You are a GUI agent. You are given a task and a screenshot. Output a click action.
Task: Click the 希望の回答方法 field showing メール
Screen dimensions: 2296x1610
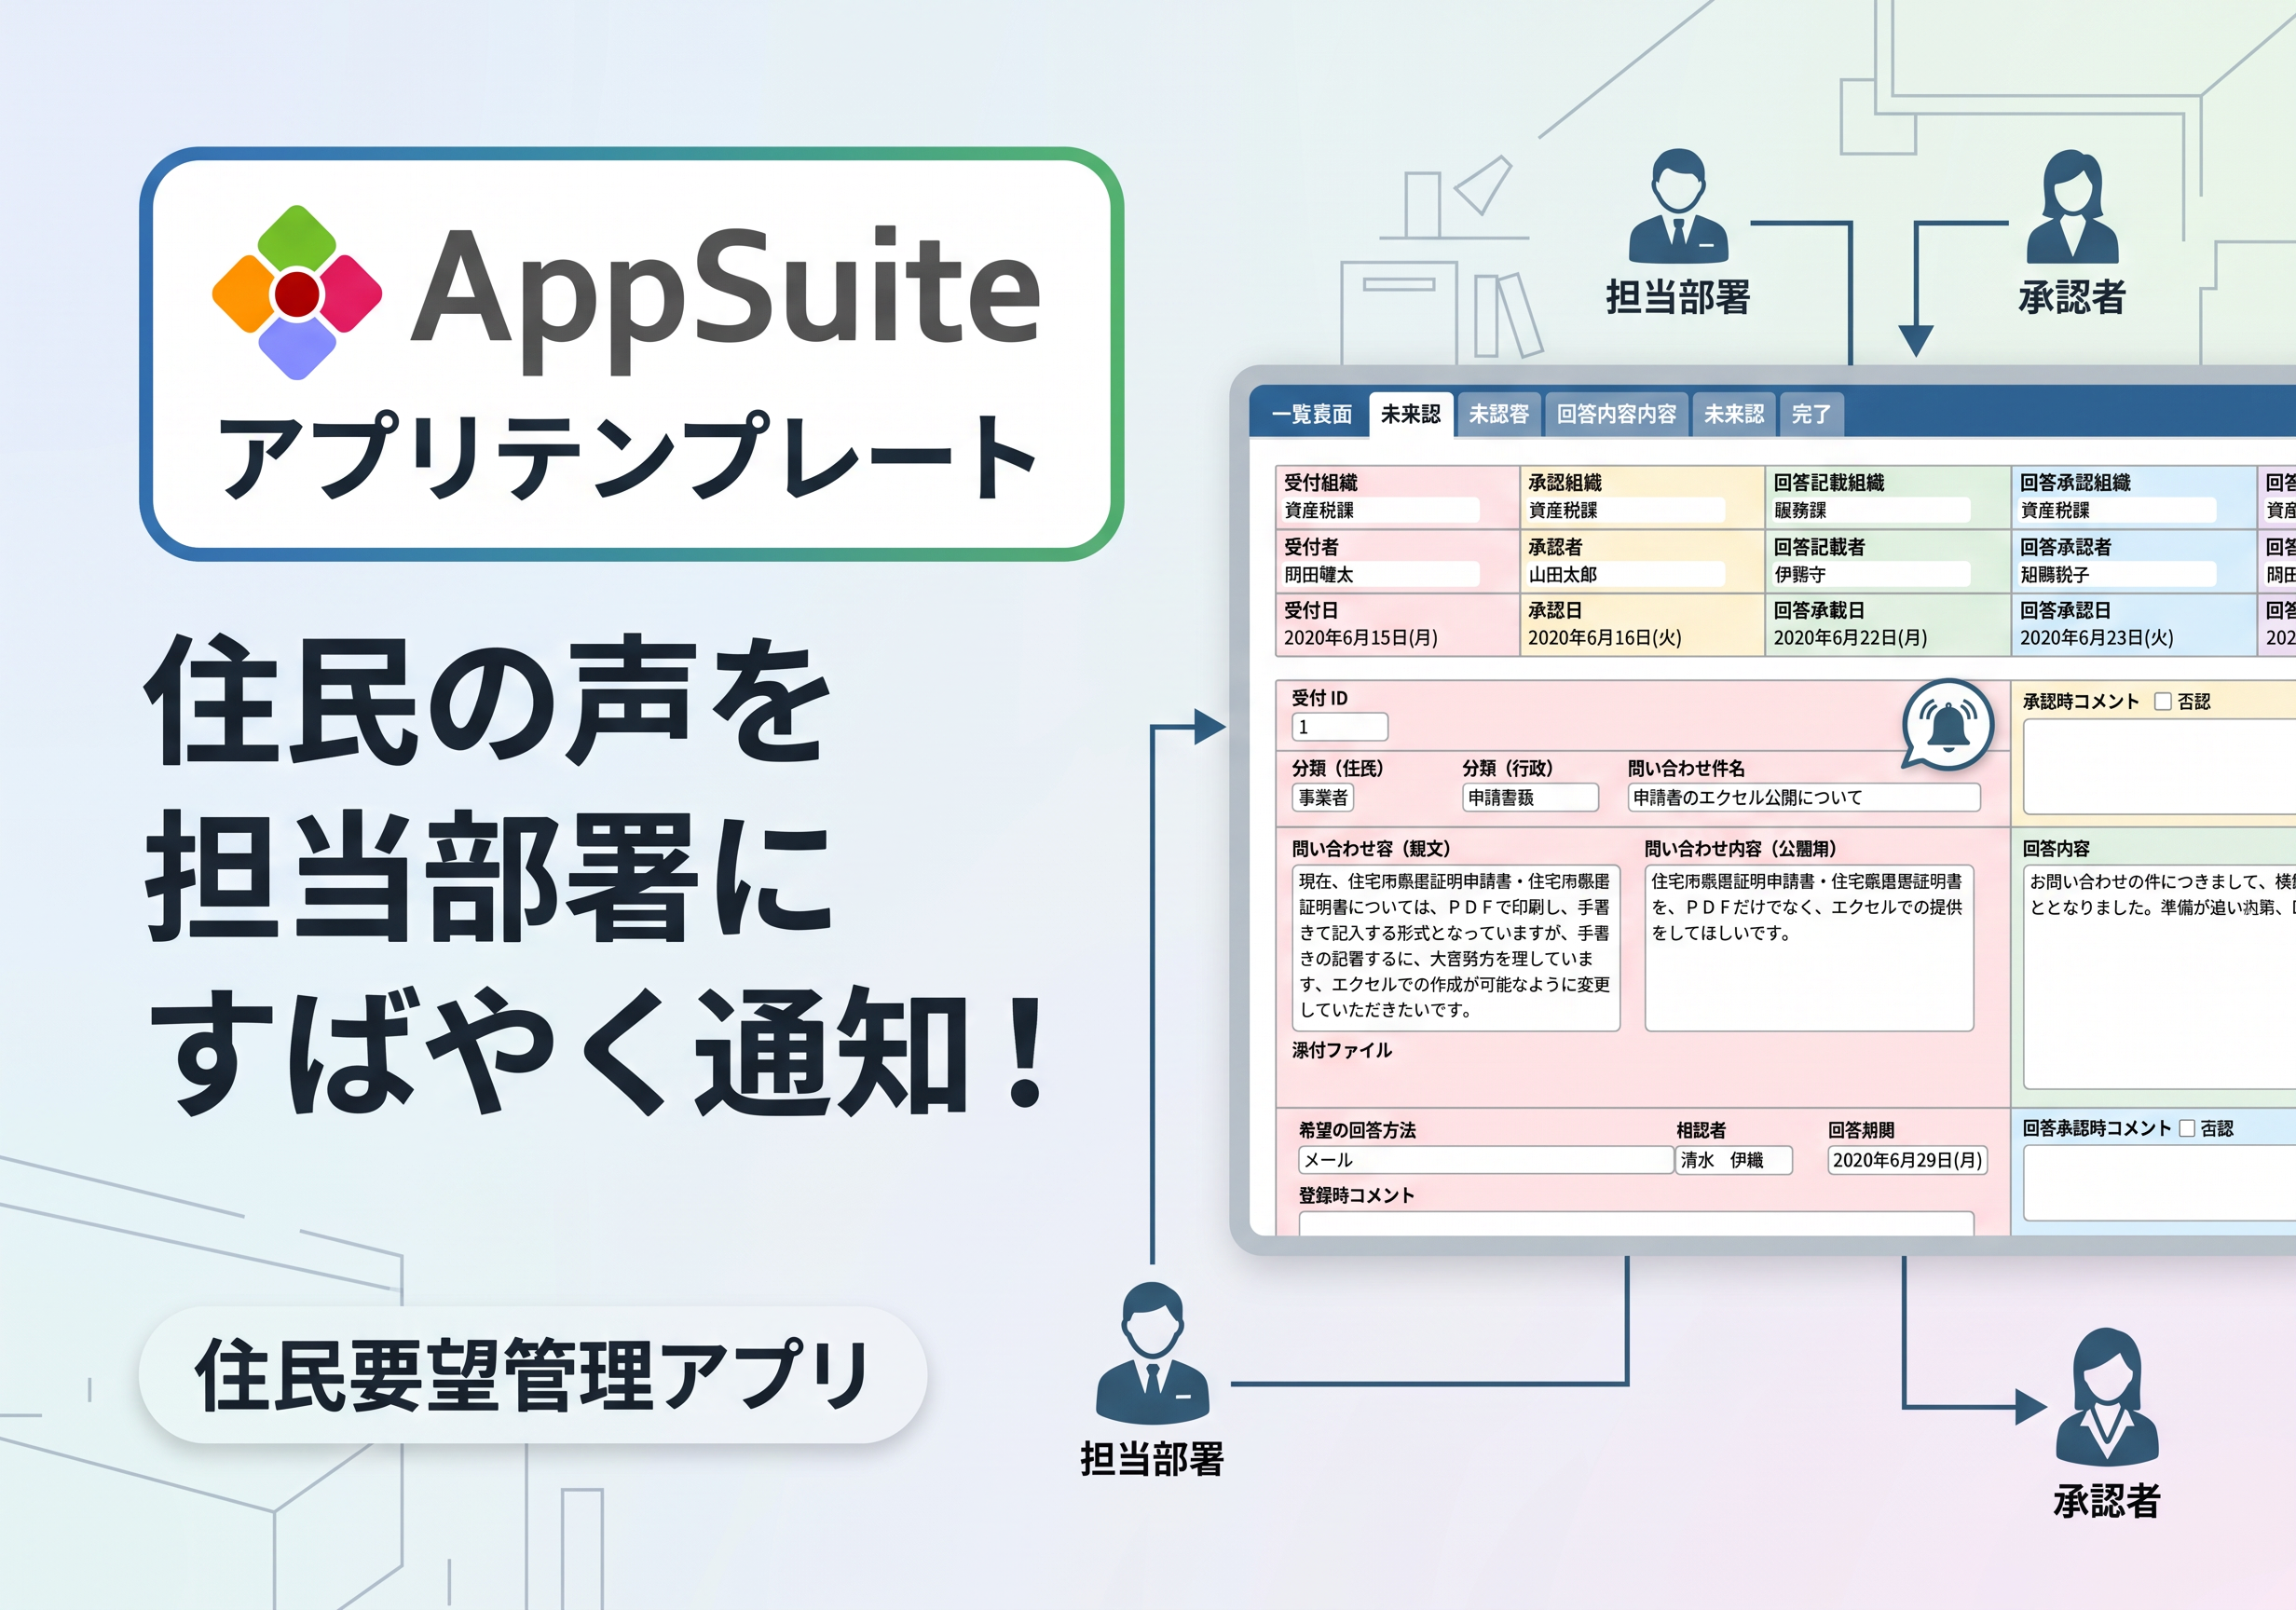1486,1160
